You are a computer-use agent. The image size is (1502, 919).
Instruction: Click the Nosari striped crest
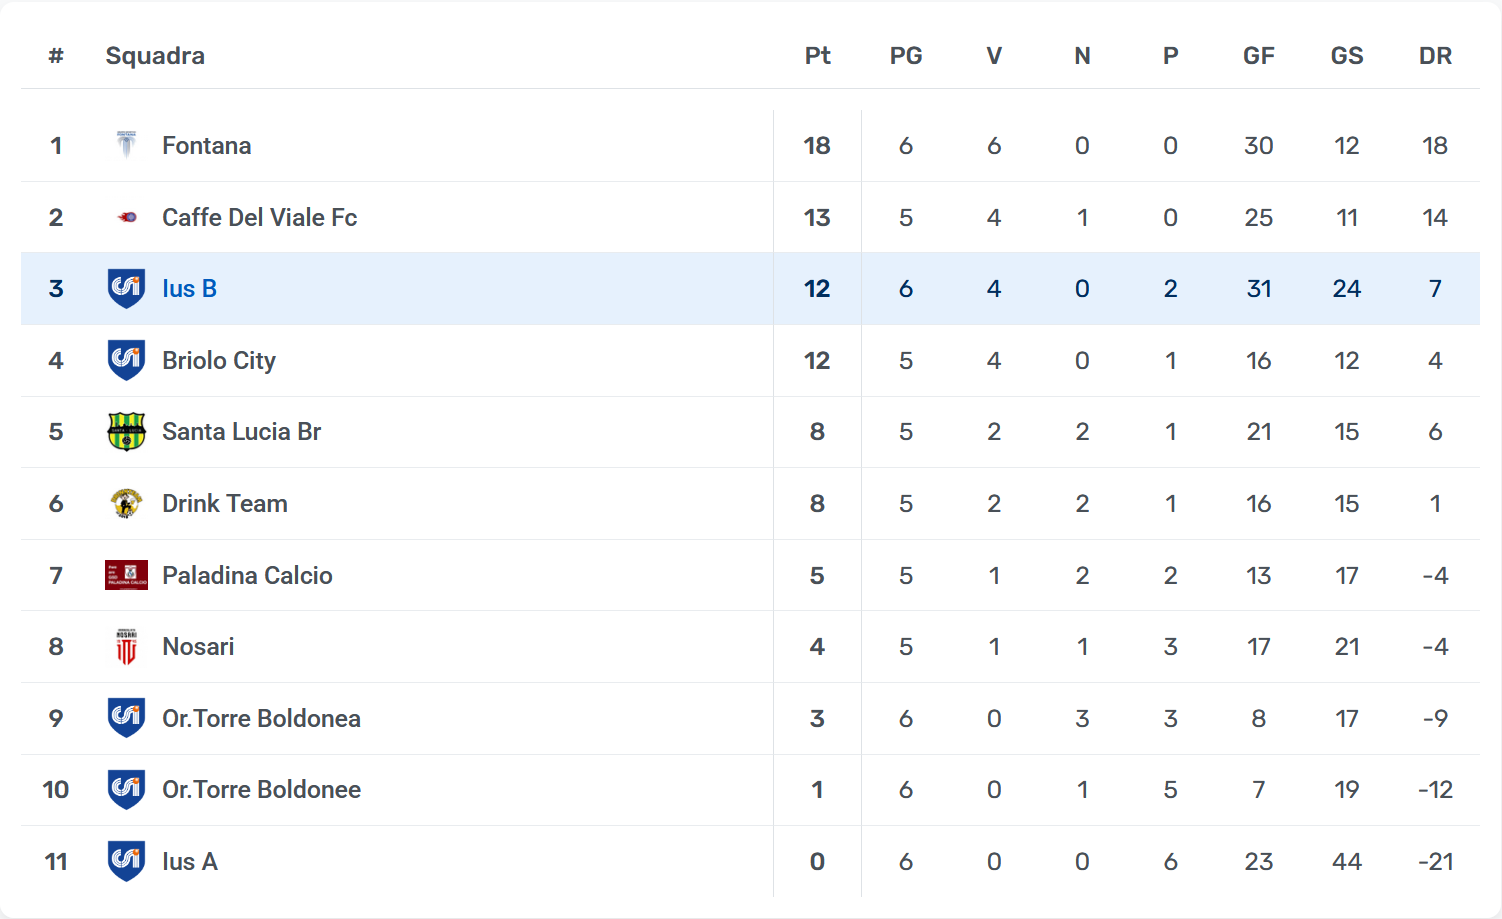[126, 647]
